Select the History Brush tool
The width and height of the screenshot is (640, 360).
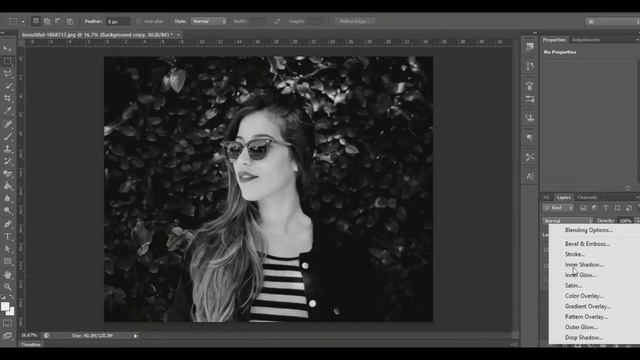[7, 161]
